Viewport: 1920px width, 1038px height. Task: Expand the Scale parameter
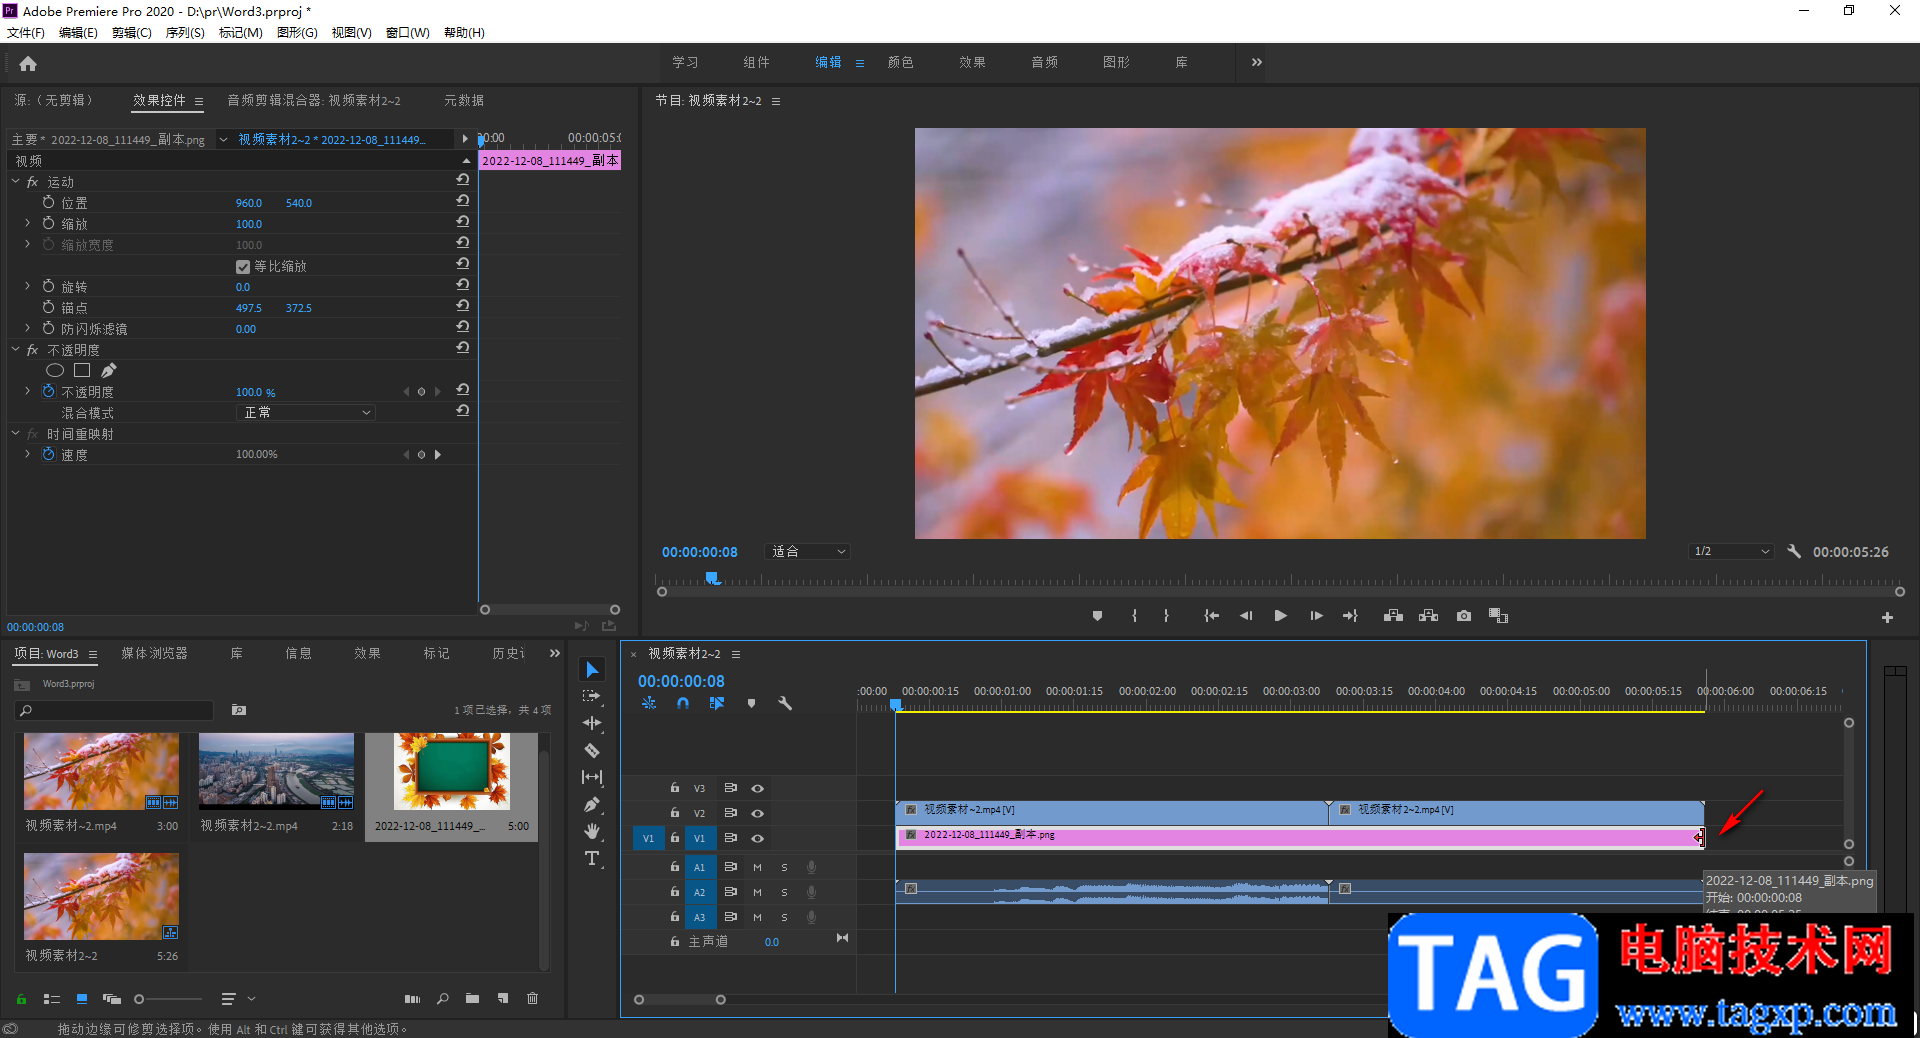[x=27, y=223]
